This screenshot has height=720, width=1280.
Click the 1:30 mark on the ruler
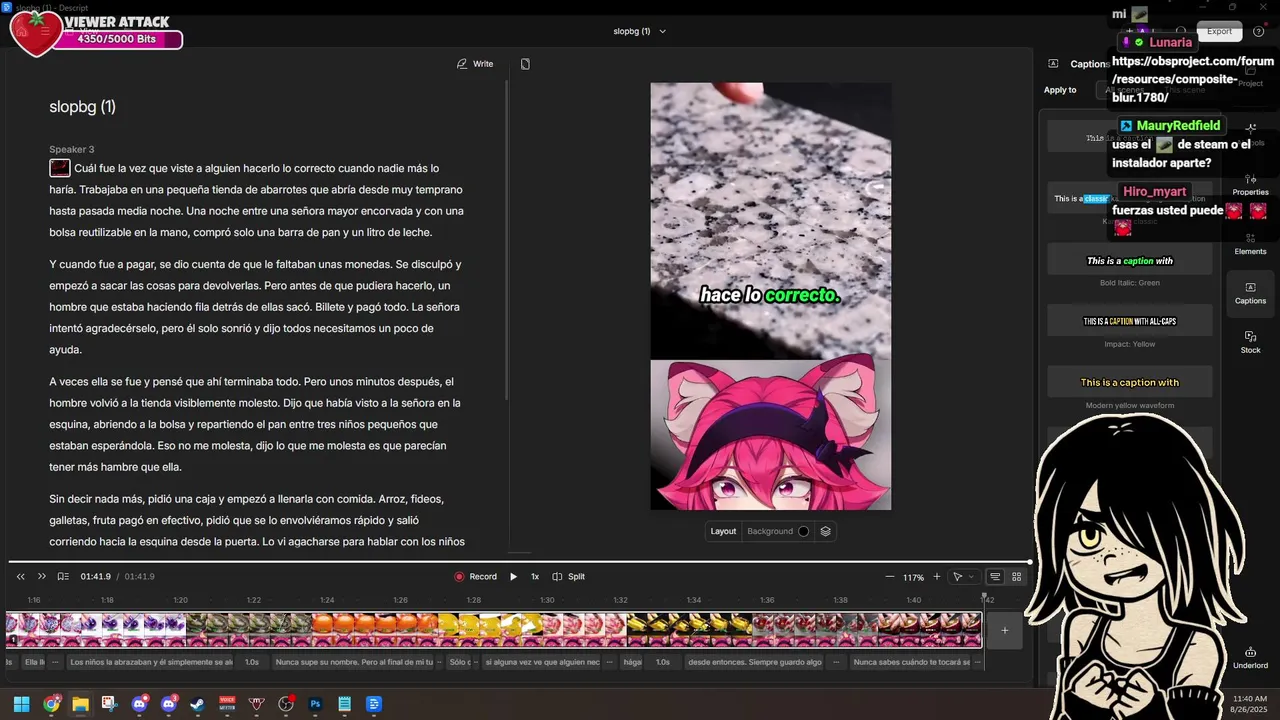pos(547,600)
